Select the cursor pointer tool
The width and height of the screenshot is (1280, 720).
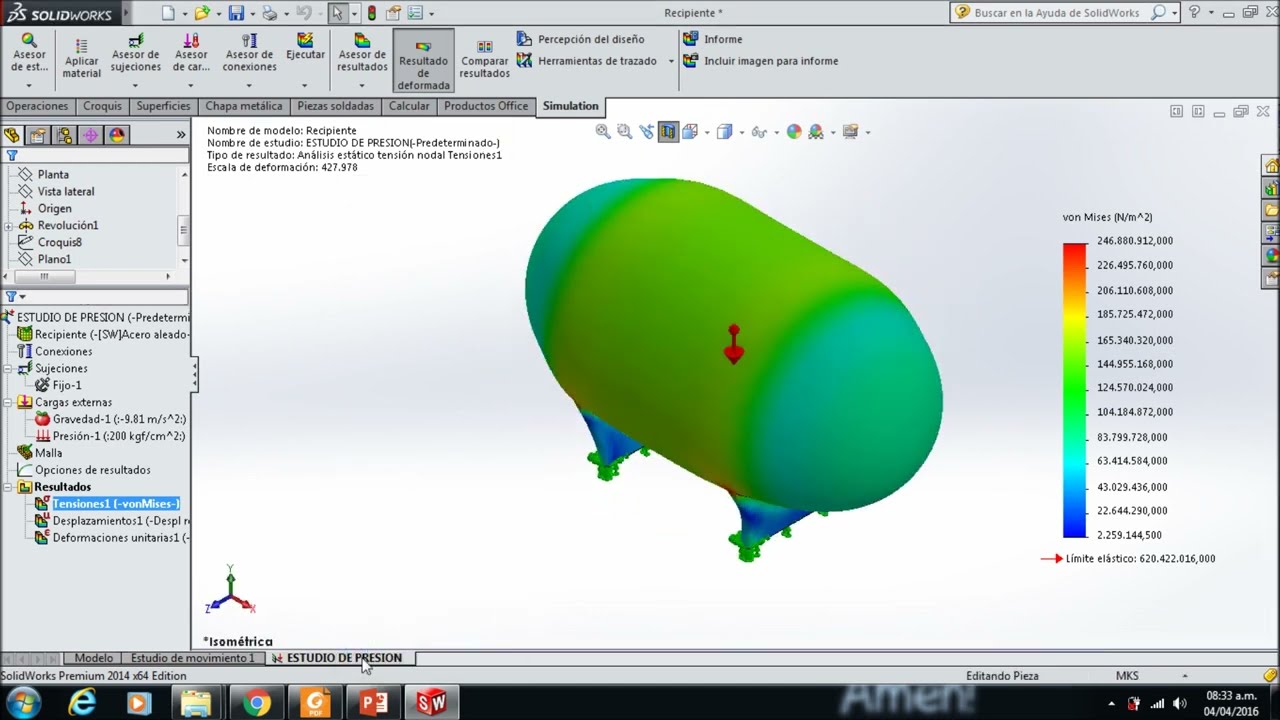(337, 13)
